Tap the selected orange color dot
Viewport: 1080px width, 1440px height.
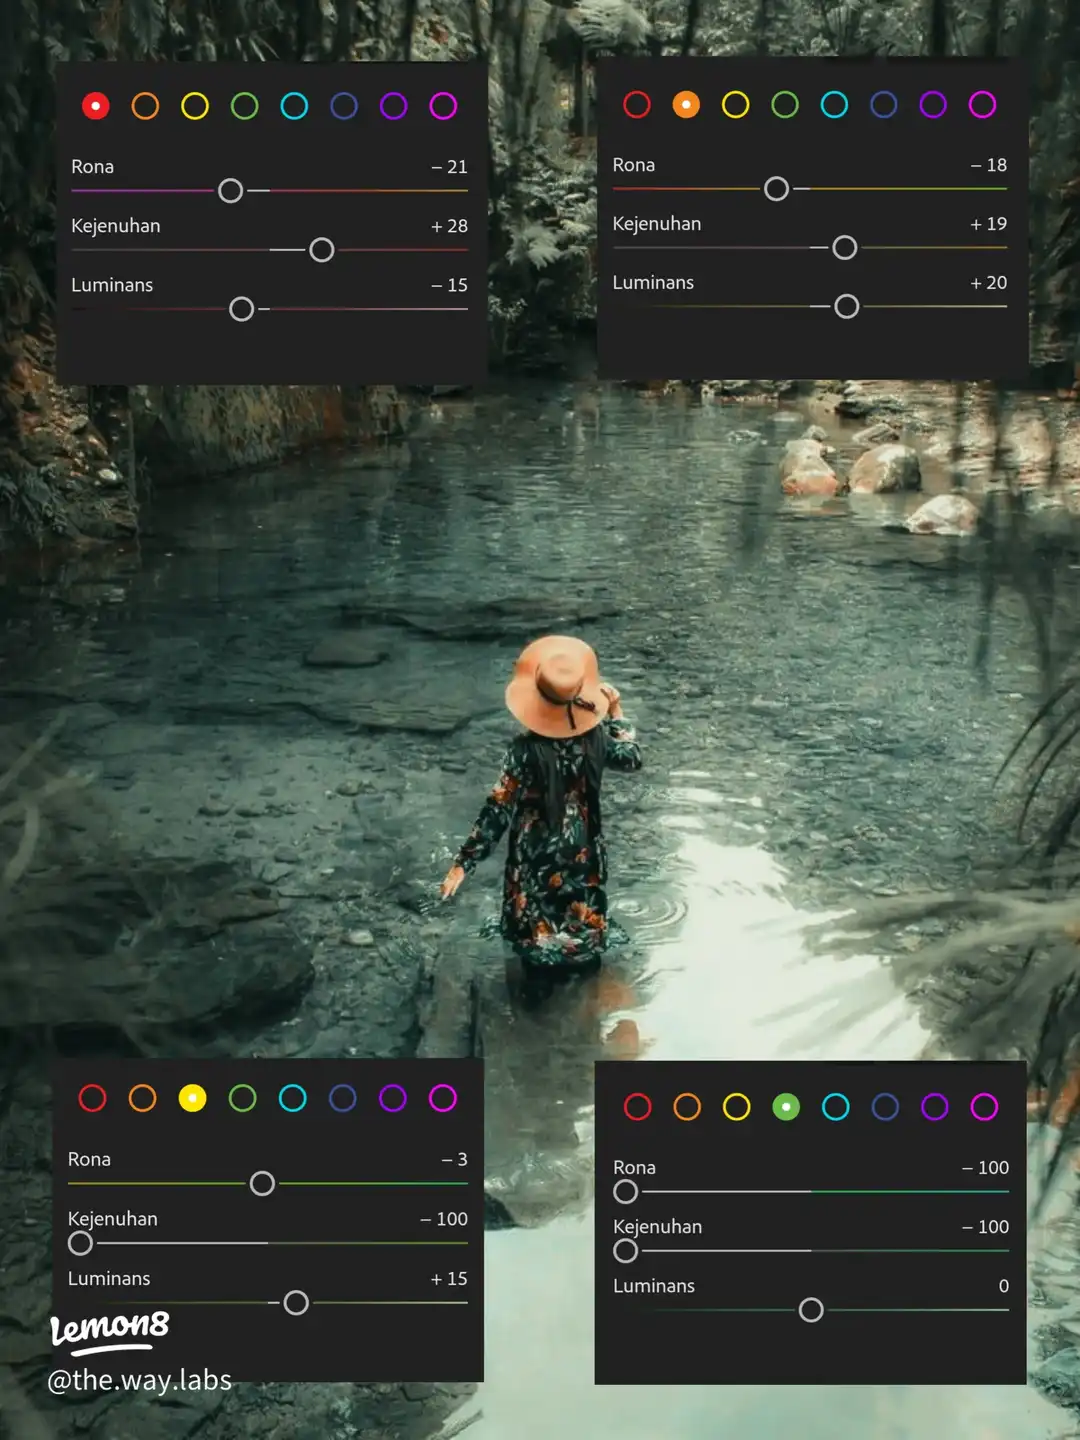[686, 105]
